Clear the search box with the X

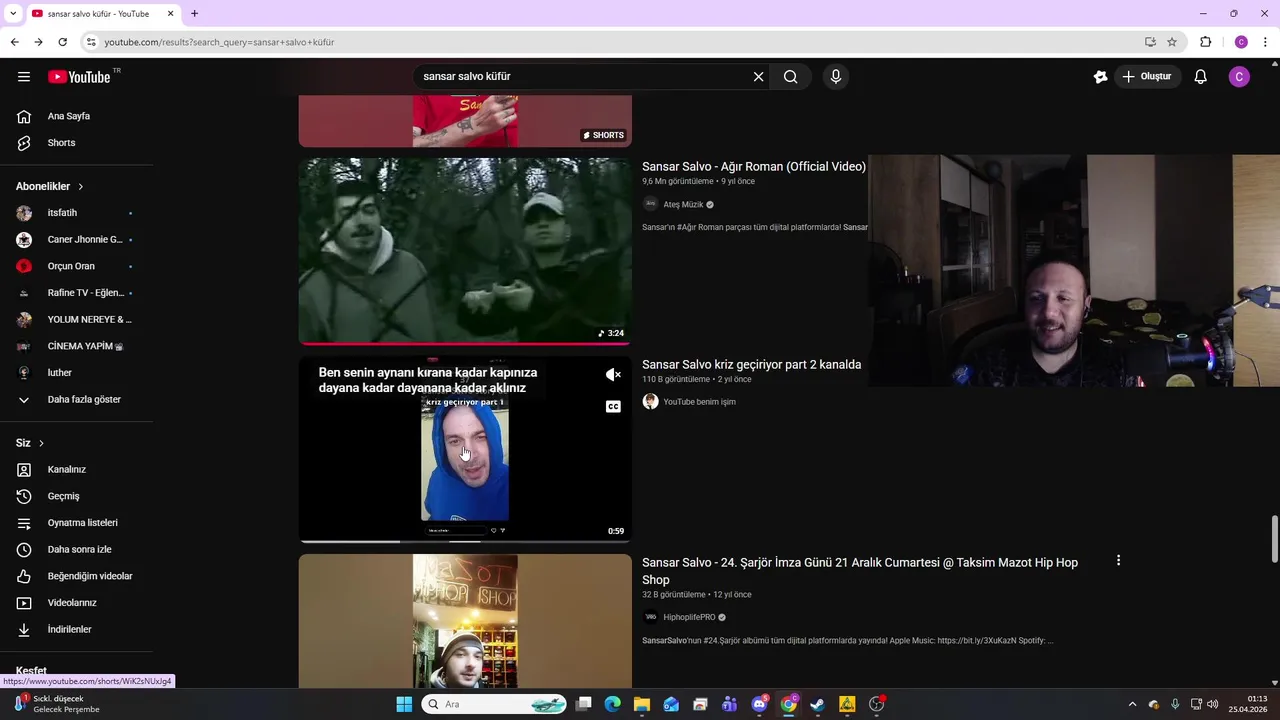tap(758, 77)
